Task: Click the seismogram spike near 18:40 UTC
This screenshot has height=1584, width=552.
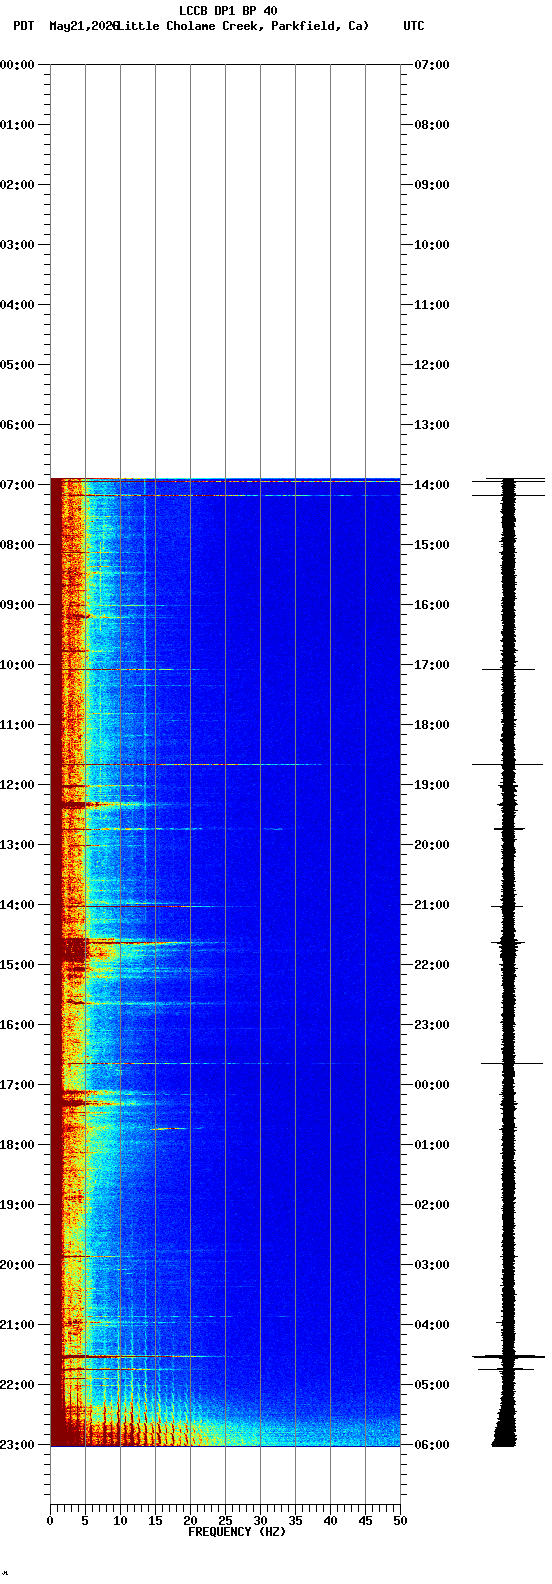Action: click(508, 764)
